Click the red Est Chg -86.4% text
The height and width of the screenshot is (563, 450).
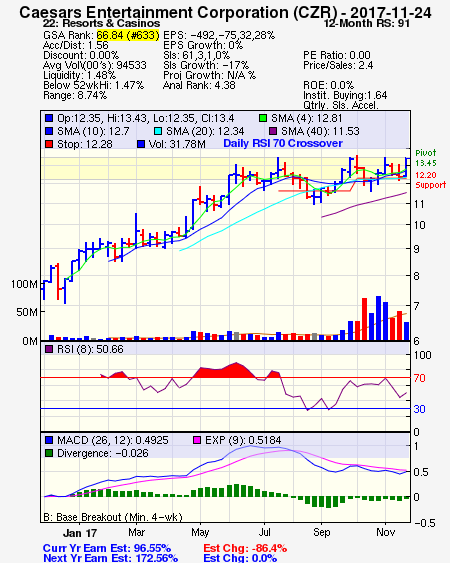[245, 548]
